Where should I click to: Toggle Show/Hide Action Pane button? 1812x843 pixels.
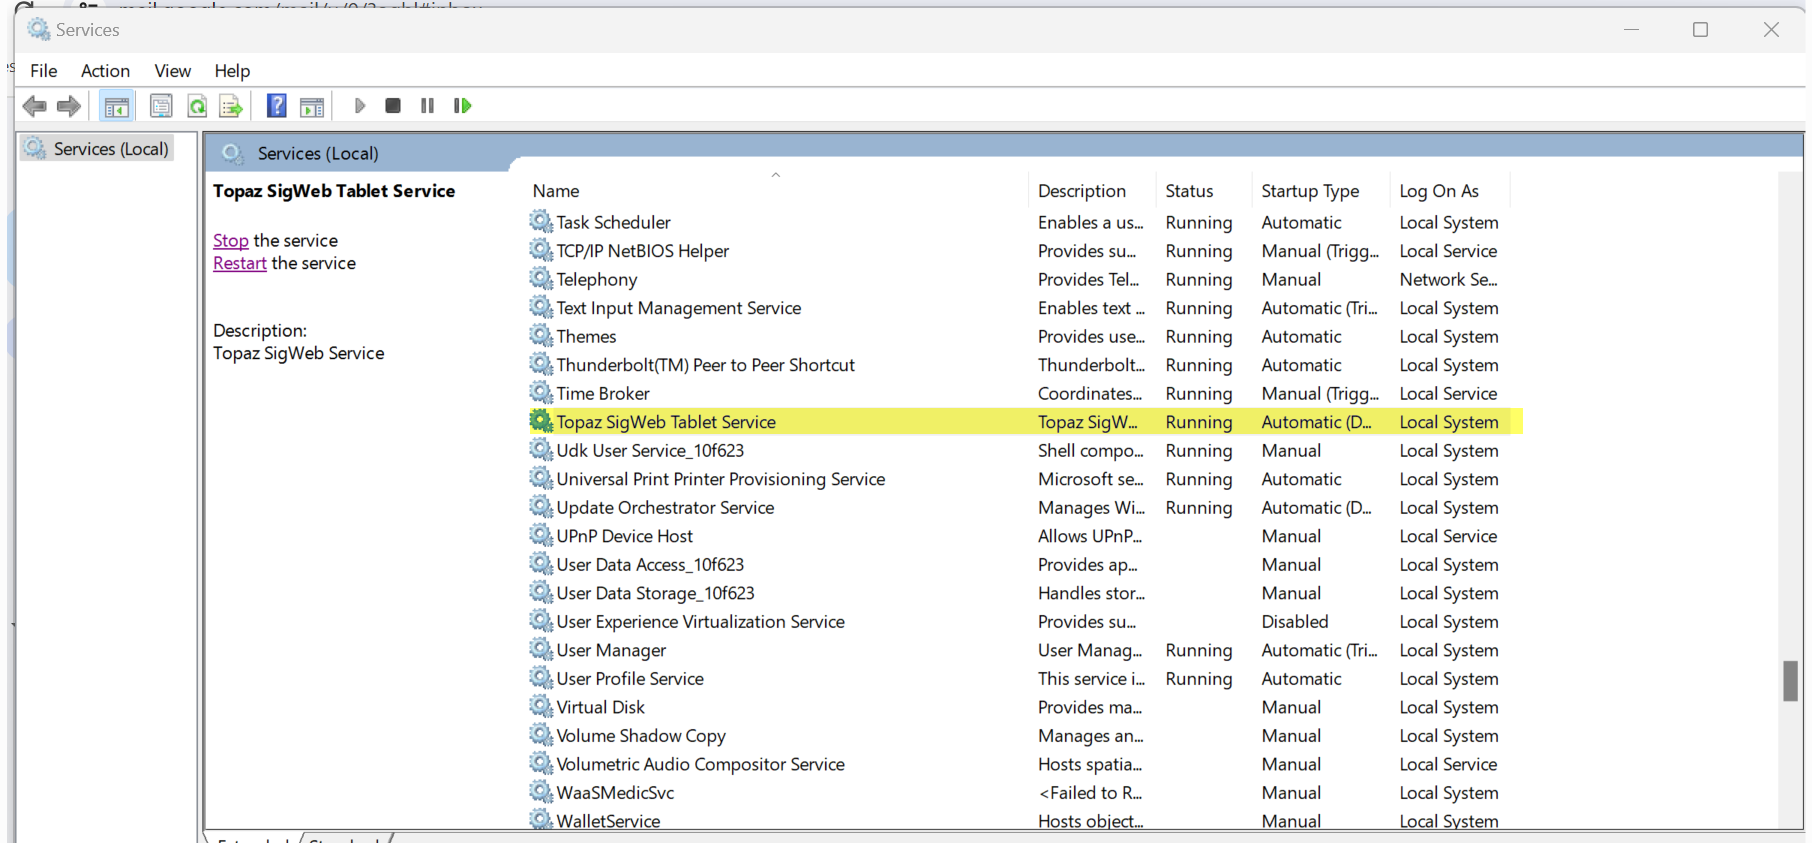pos(312,106)
